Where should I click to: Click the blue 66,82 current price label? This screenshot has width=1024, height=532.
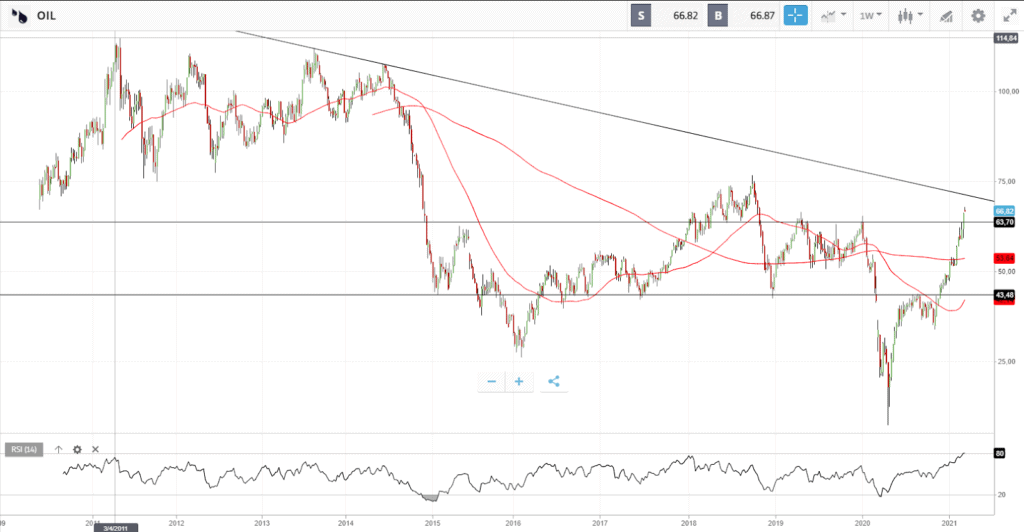[x=1004, y=211]
